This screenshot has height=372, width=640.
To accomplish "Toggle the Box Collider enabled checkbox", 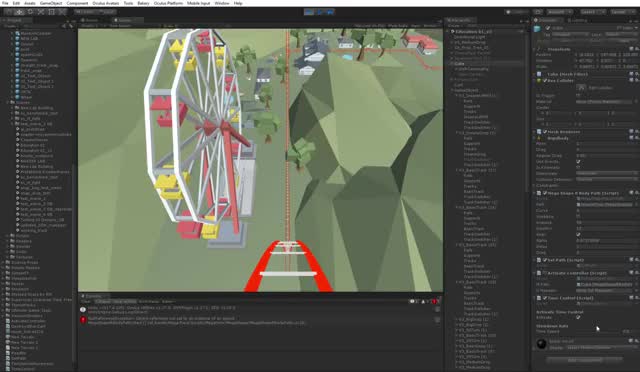I will pos(545,80).
